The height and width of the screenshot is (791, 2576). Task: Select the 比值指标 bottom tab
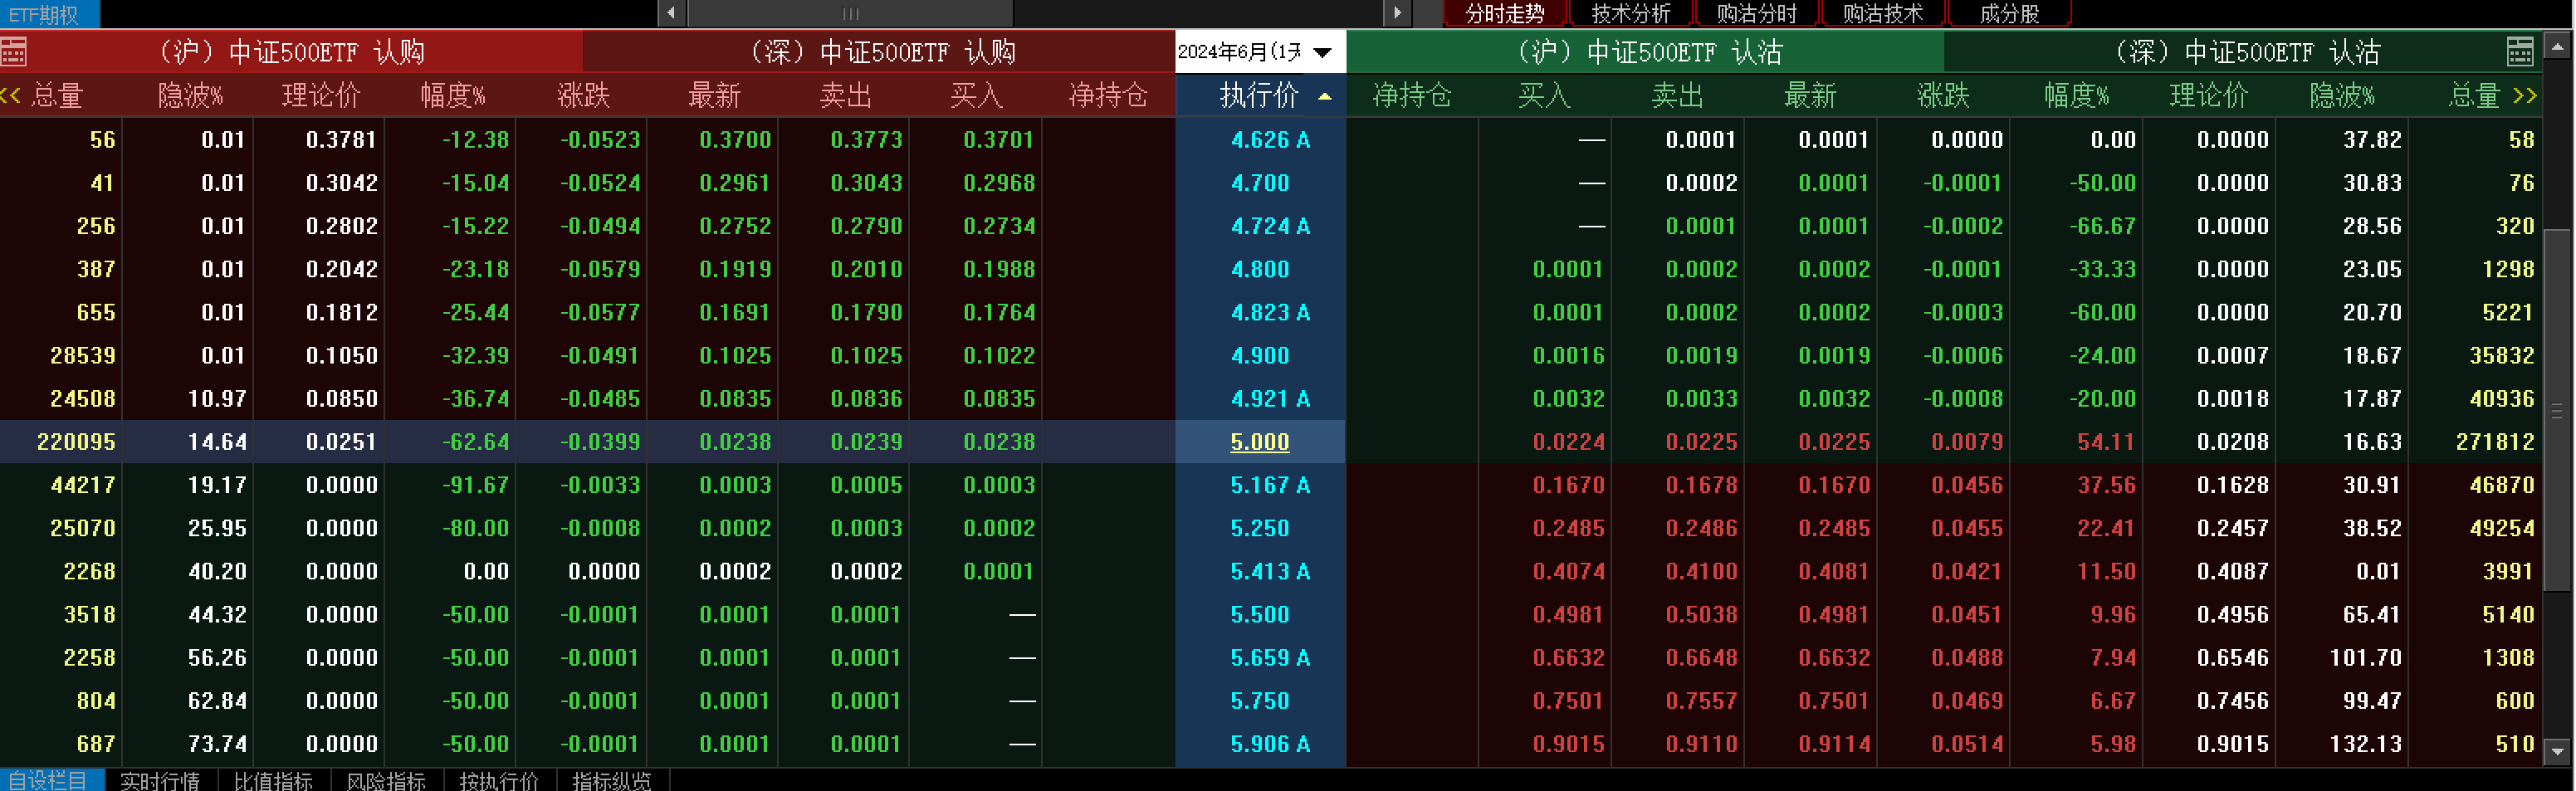[273, 780]
